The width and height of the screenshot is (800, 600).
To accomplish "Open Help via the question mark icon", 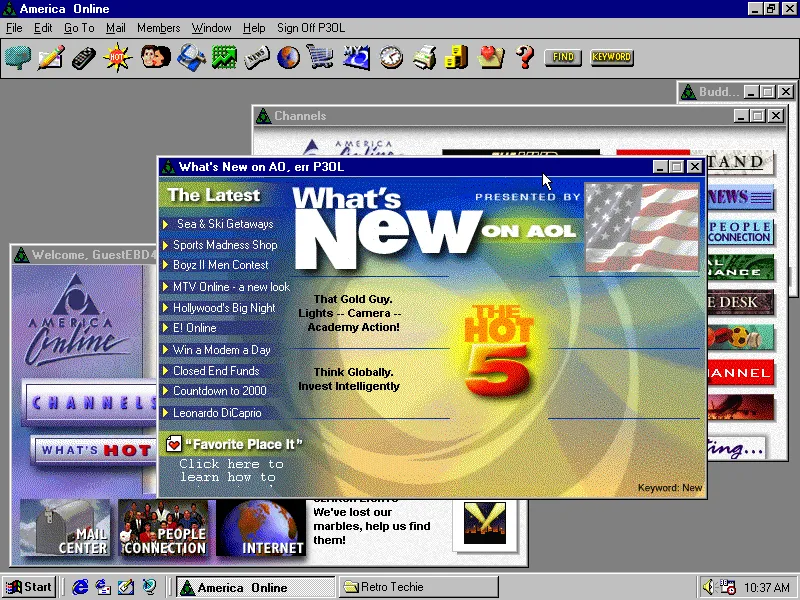I will coord(524,57).
